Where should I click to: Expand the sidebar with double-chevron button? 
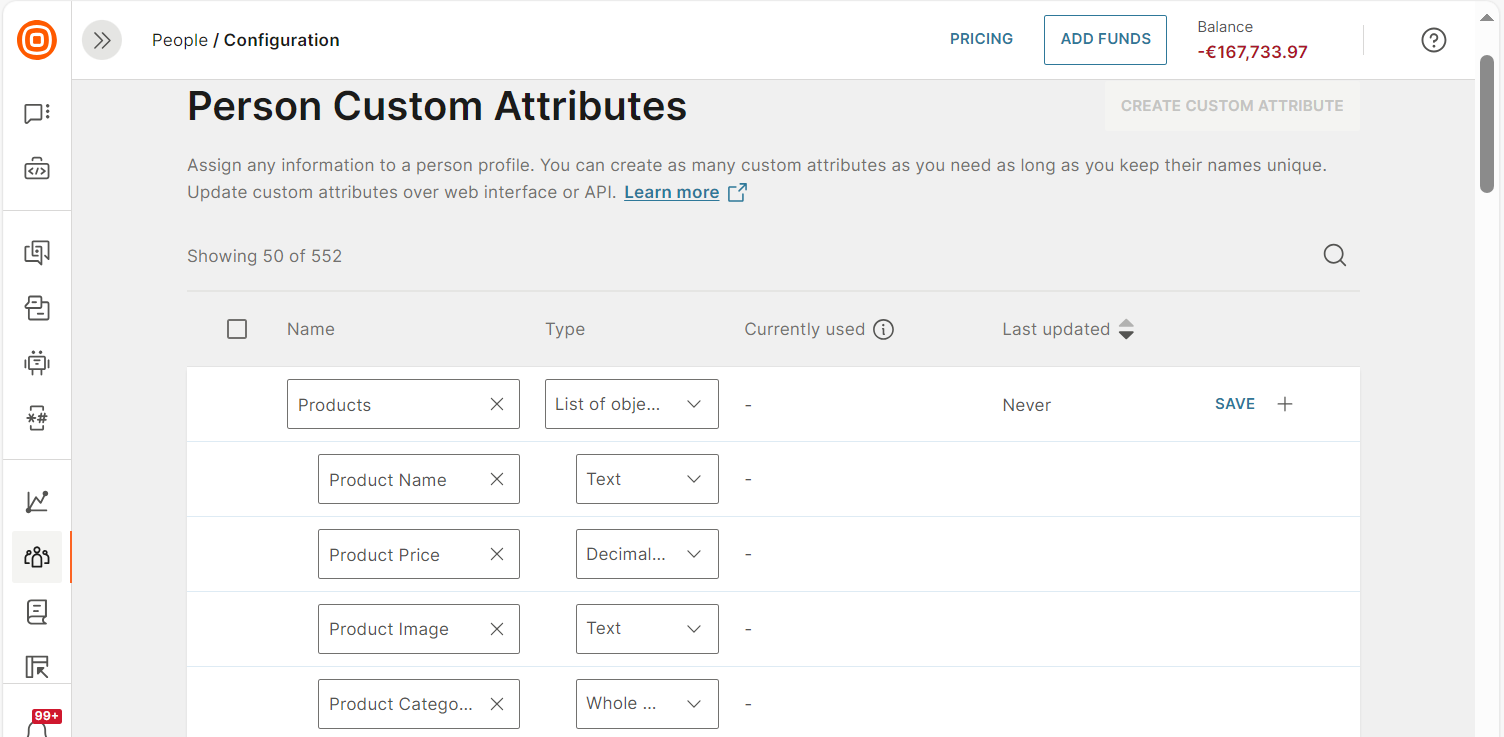[102, 40]
